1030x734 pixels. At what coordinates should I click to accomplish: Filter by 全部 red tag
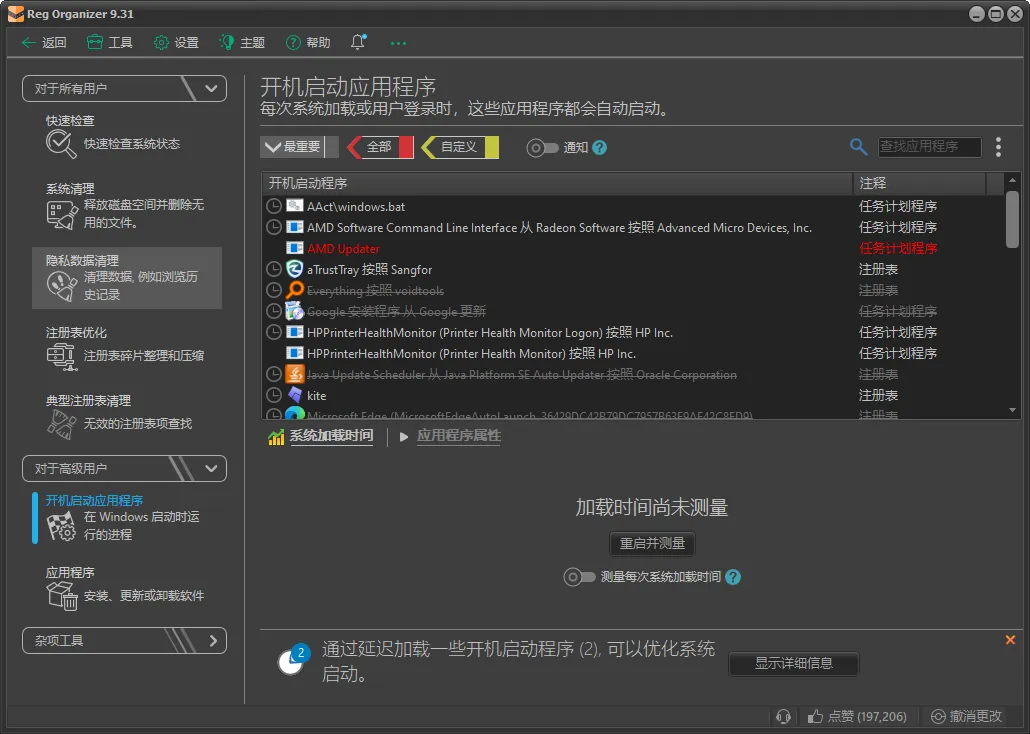coord(380,147)
